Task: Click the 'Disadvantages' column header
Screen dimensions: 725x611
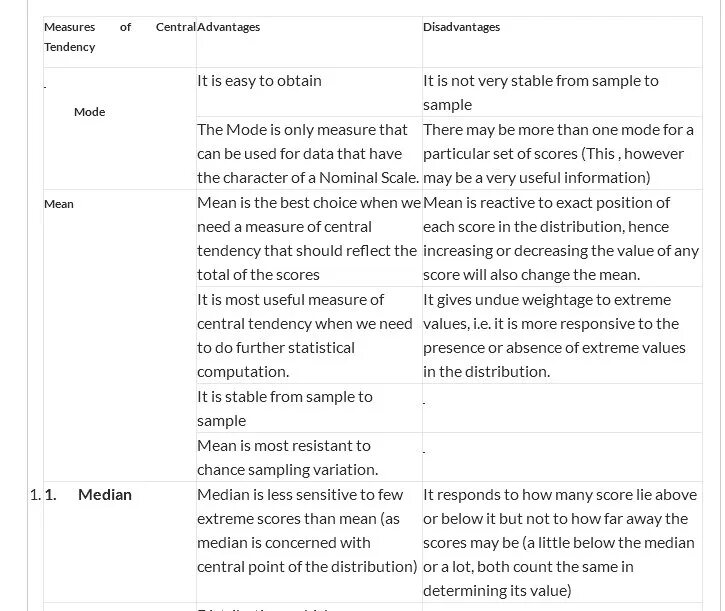Action: click(x=461, y=27)
